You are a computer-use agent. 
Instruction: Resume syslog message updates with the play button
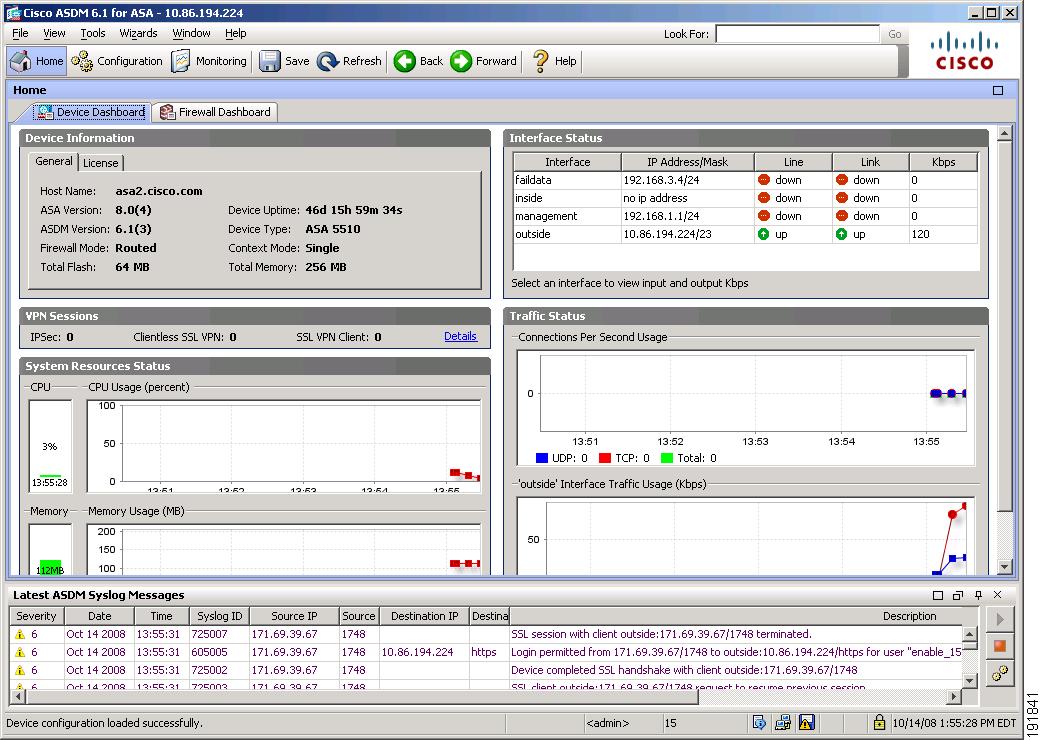point(999,620)
